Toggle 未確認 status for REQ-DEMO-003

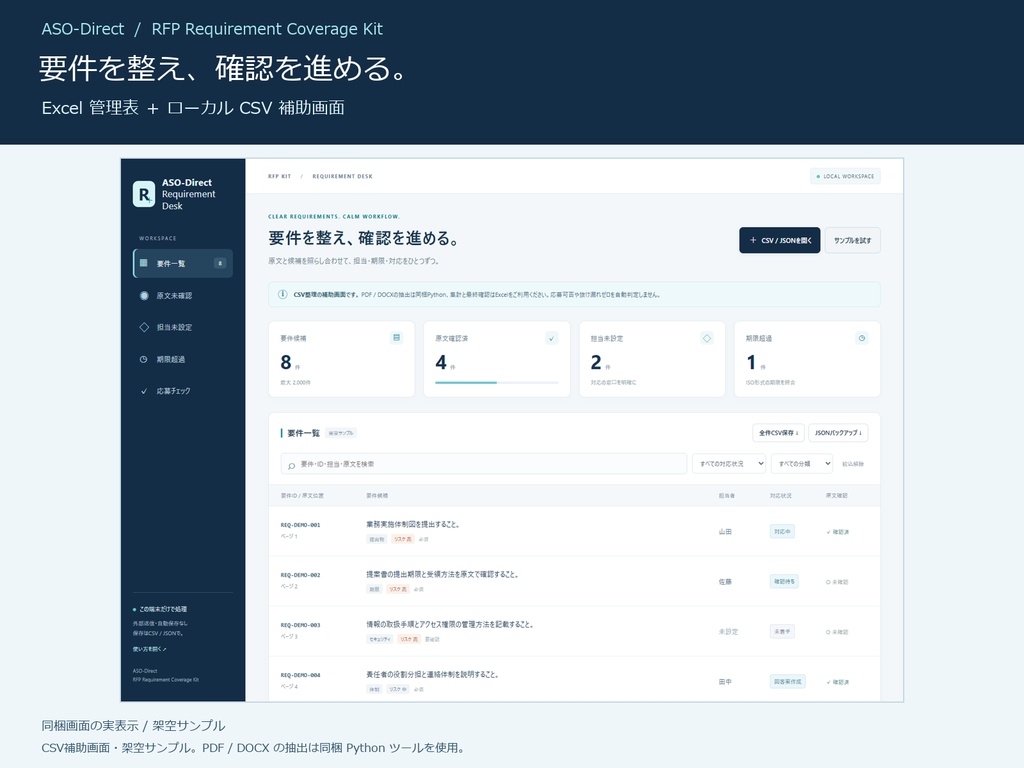[837, 632]
